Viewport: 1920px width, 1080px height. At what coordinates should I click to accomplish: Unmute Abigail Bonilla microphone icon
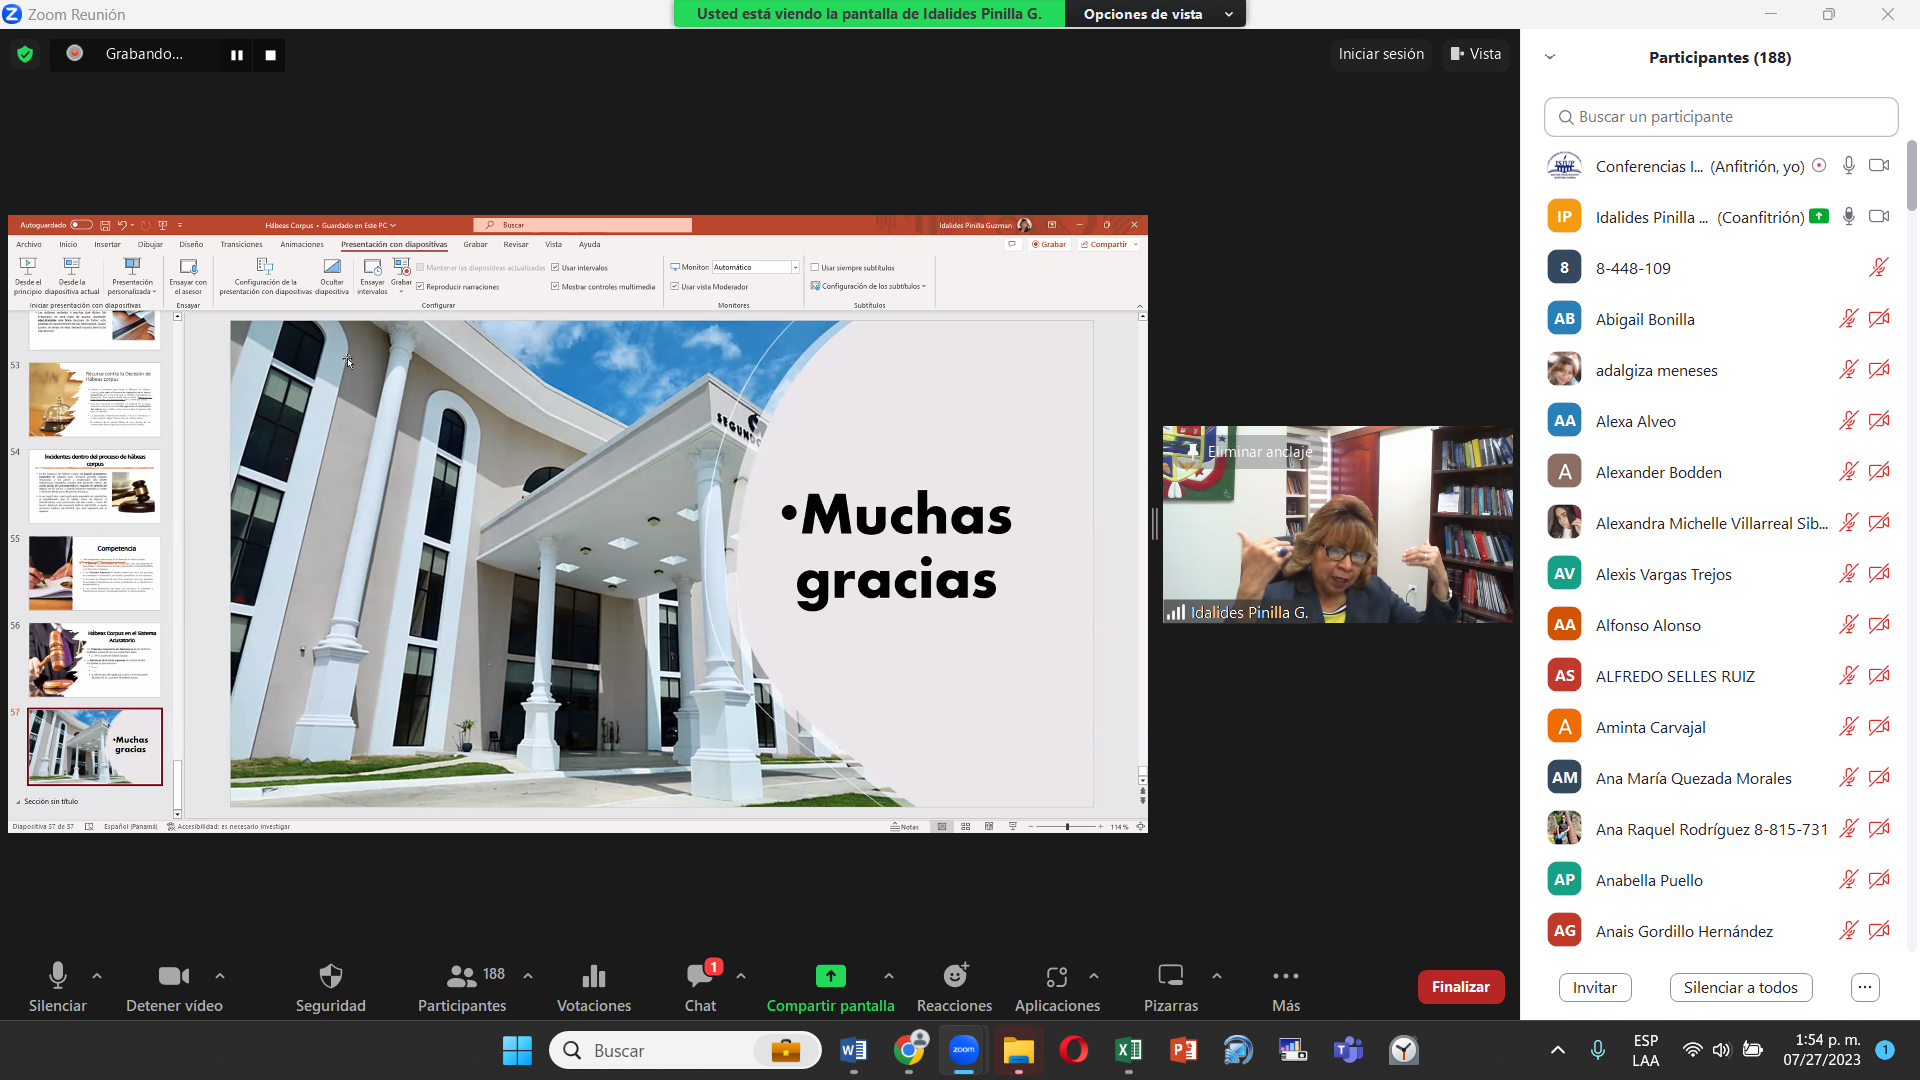click(x=1849, y=319)
